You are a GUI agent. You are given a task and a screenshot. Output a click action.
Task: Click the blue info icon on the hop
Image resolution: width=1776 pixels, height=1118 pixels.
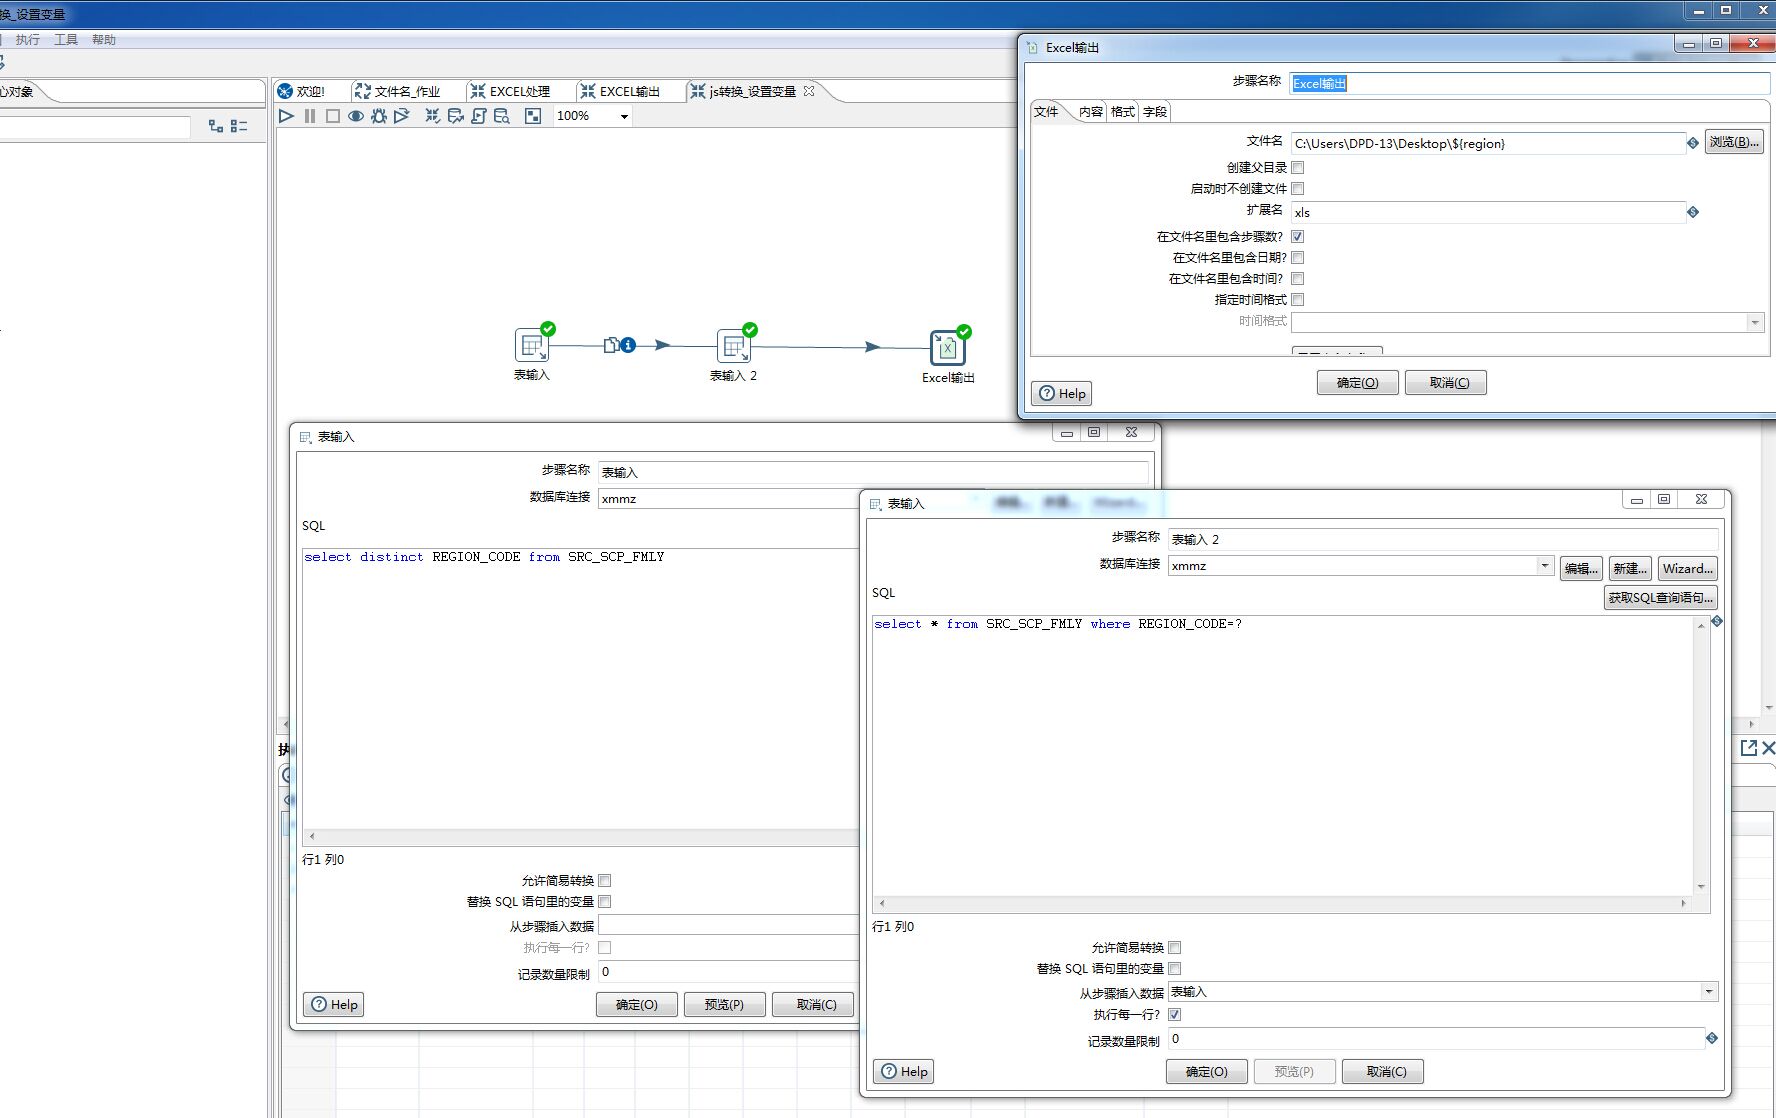[x=628, y=345]
